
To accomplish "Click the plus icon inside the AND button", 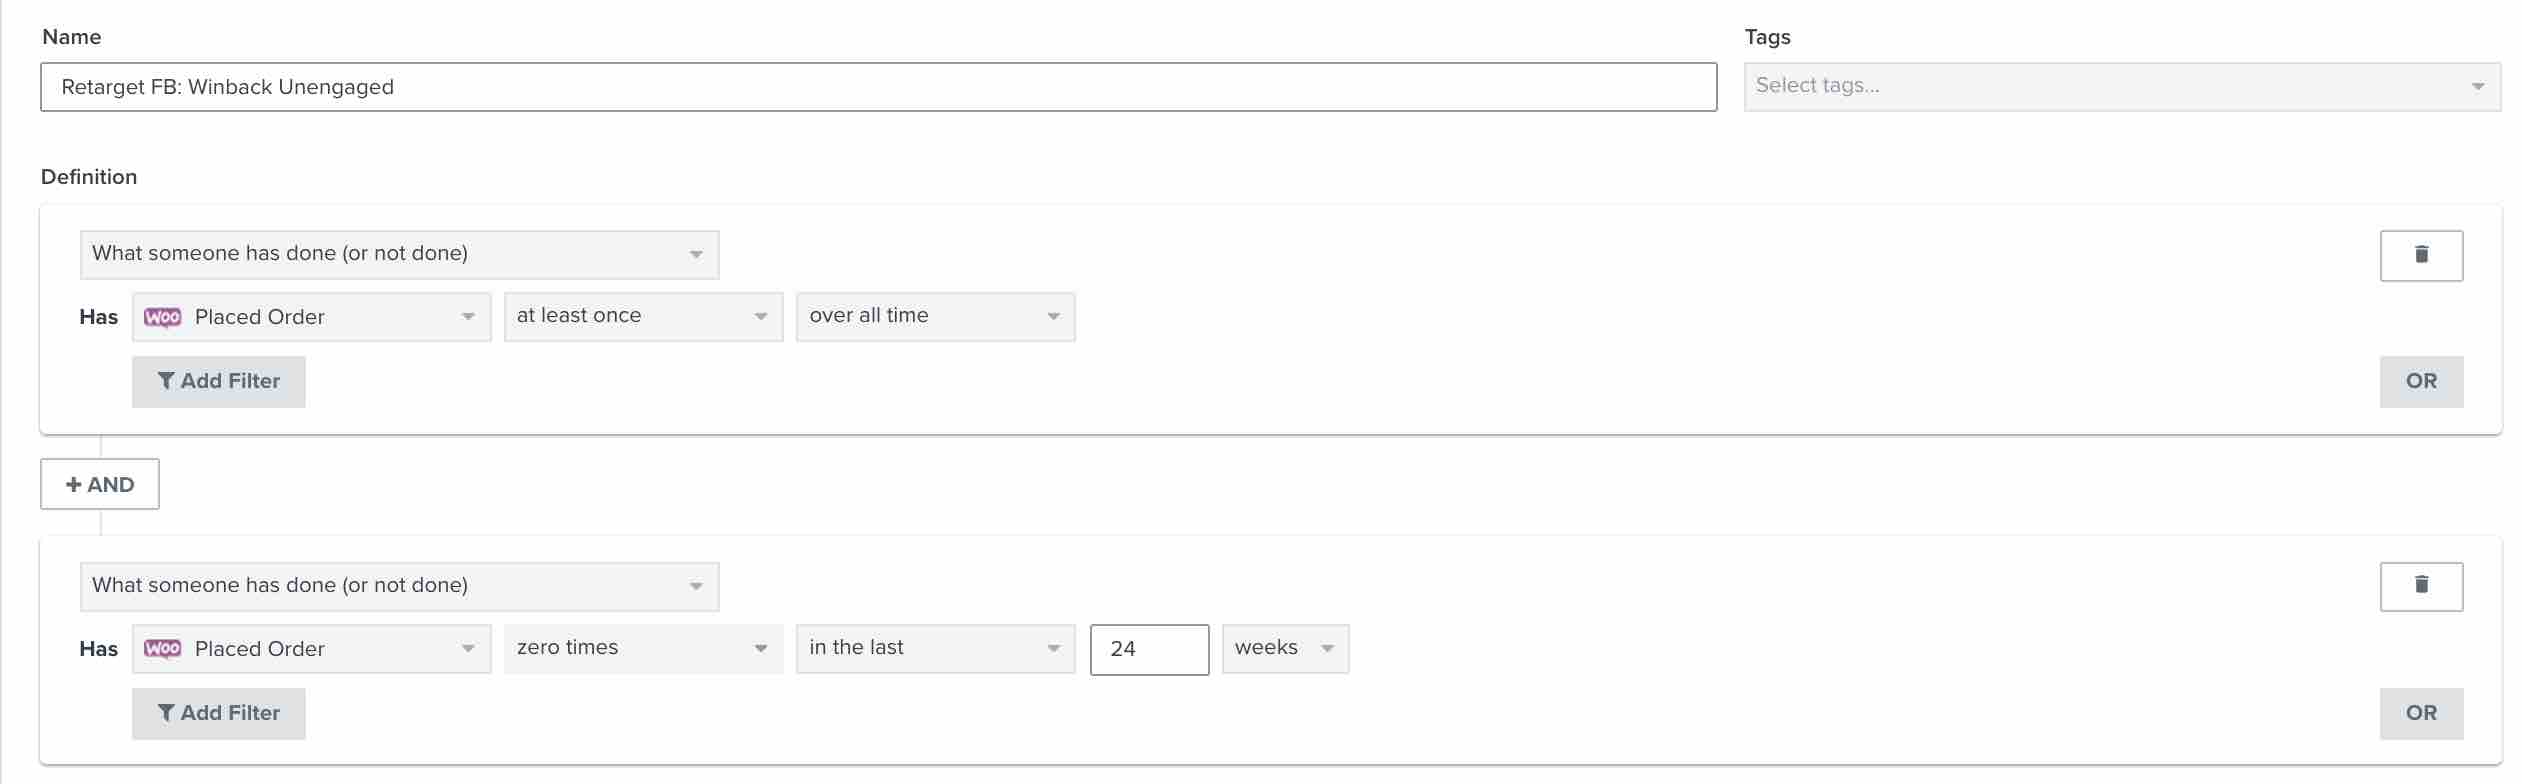I will 75,483.
